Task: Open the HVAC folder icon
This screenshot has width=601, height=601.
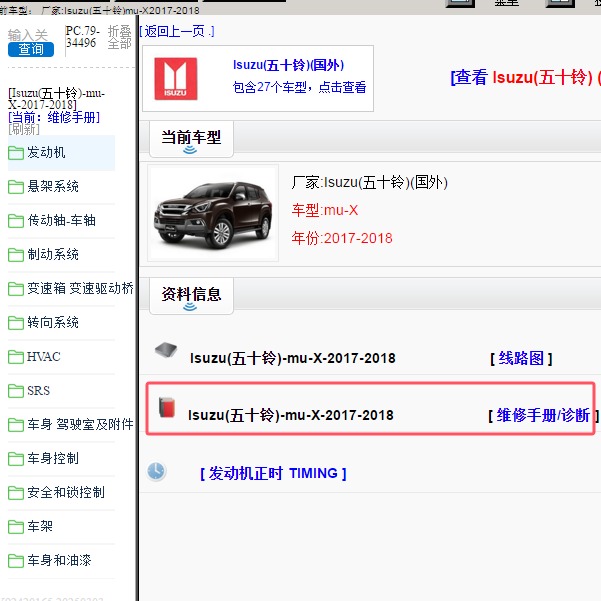Action: (x=16, y=357)
